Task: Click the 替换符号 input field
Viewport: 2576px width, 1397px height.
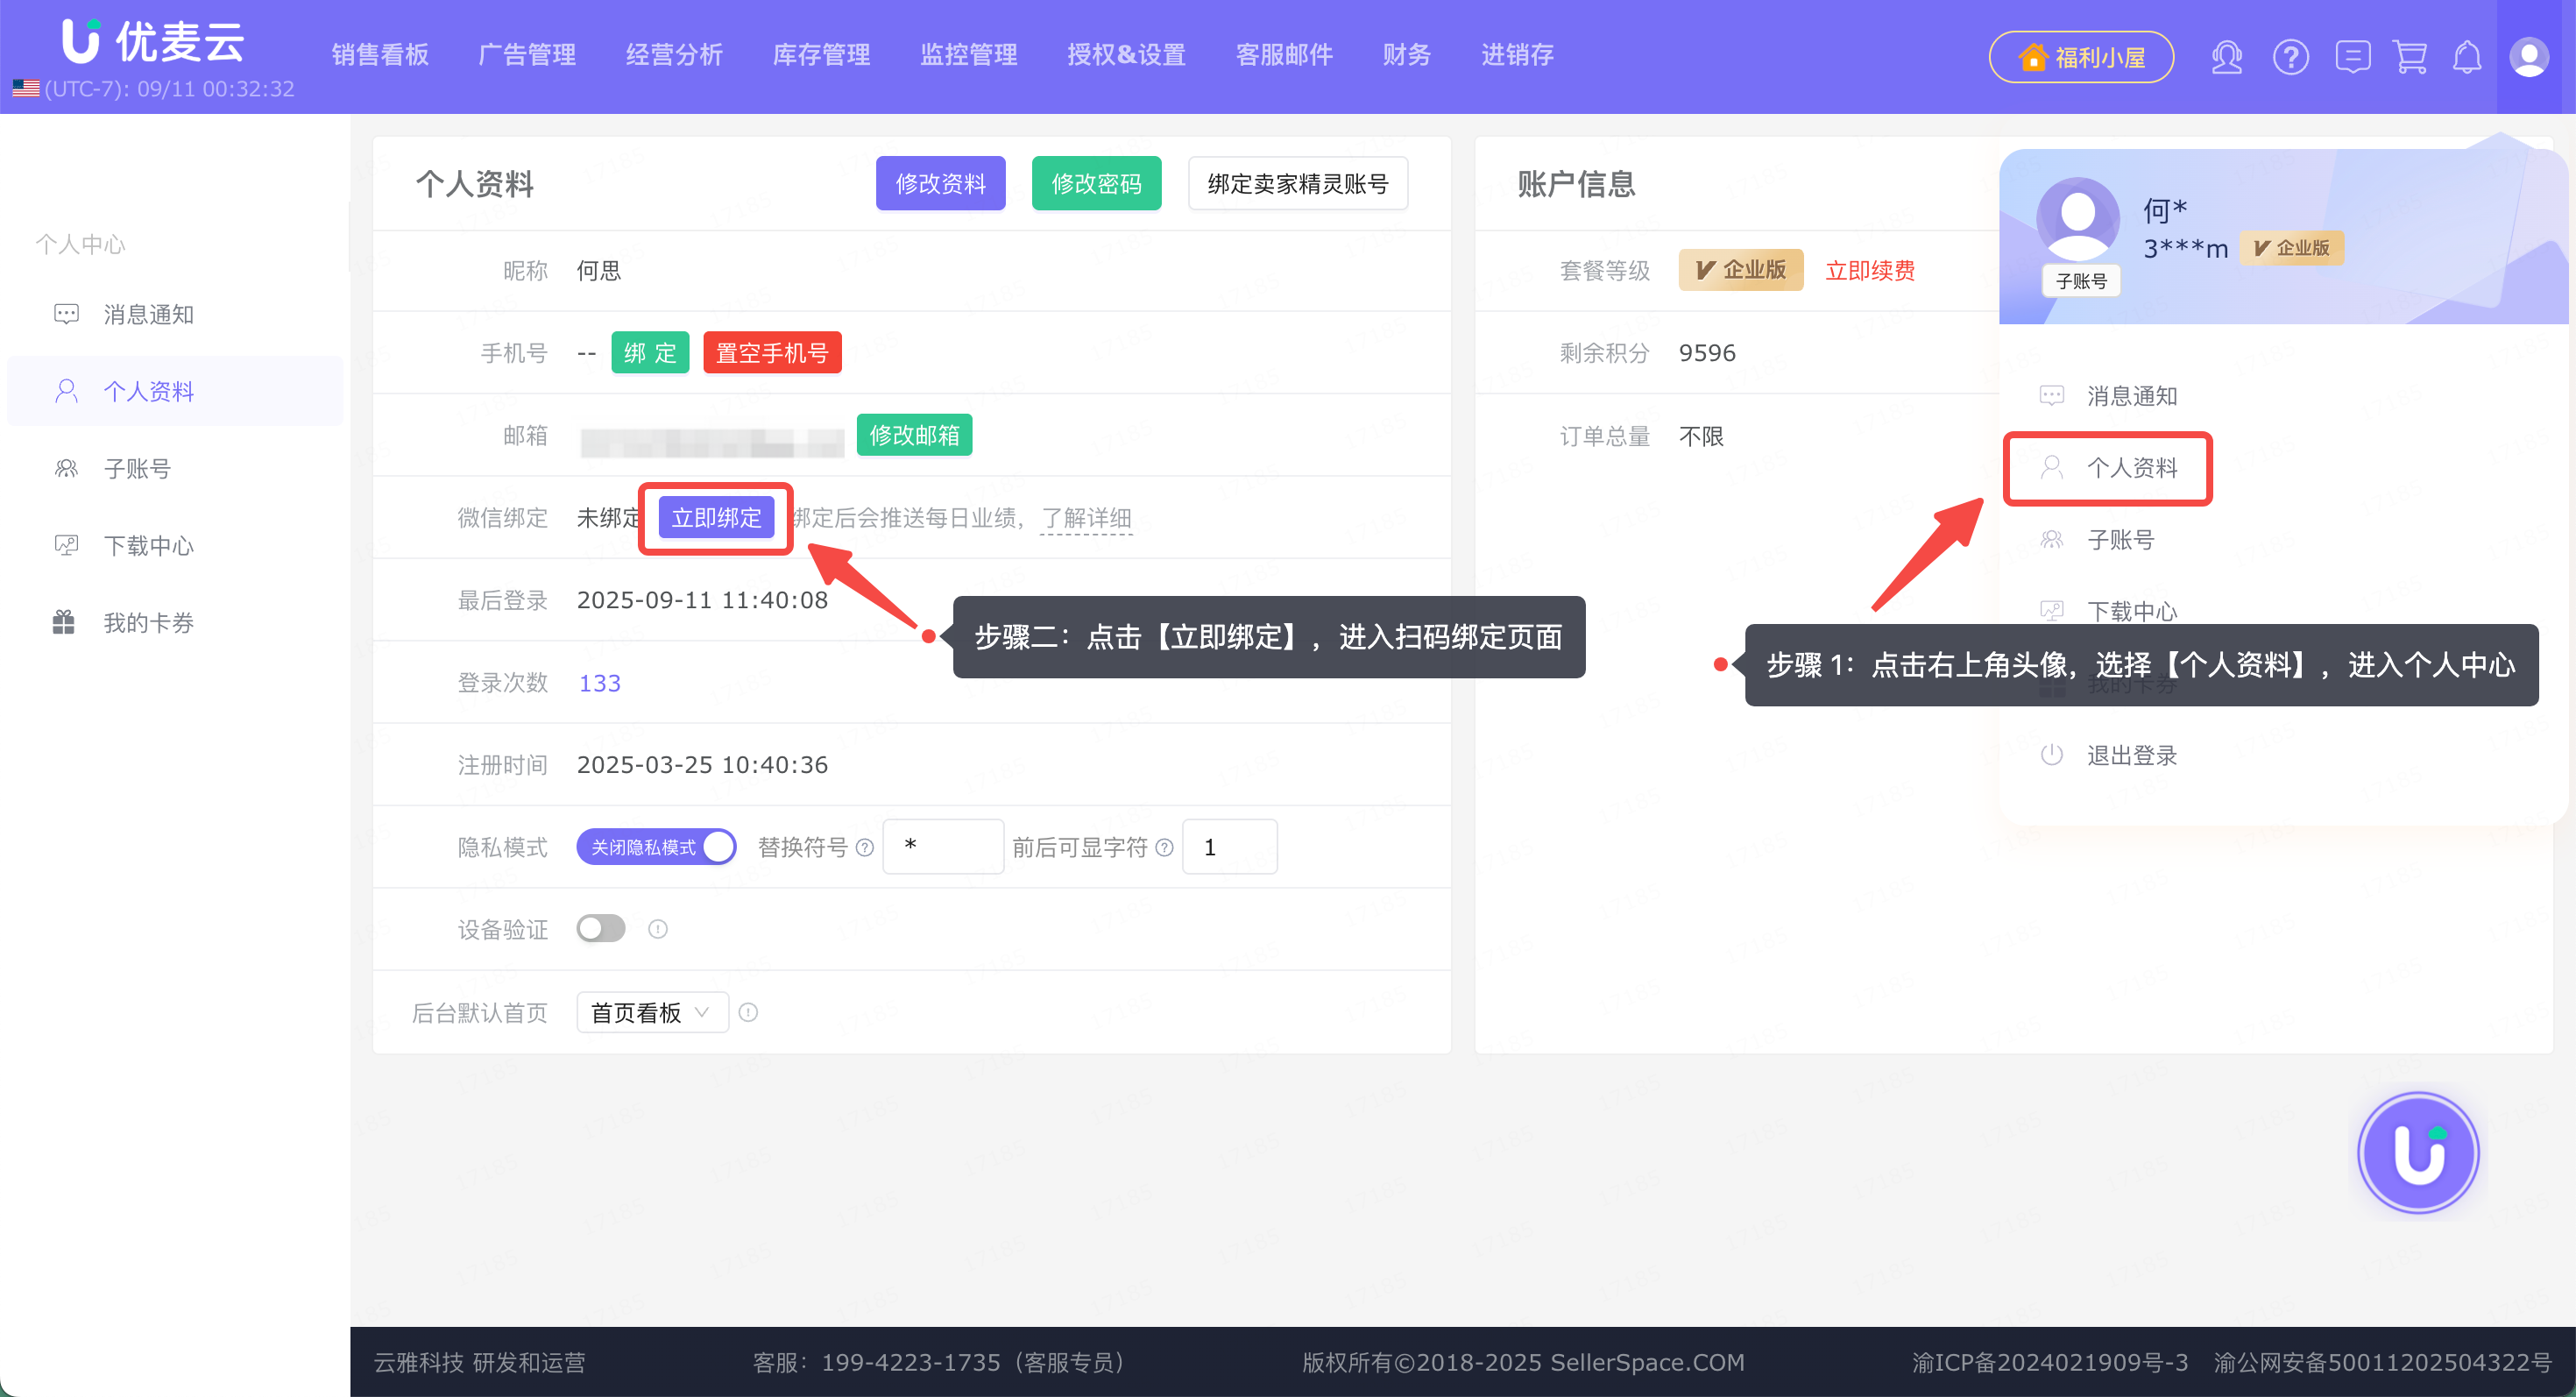Action: [x=943, y=846]
